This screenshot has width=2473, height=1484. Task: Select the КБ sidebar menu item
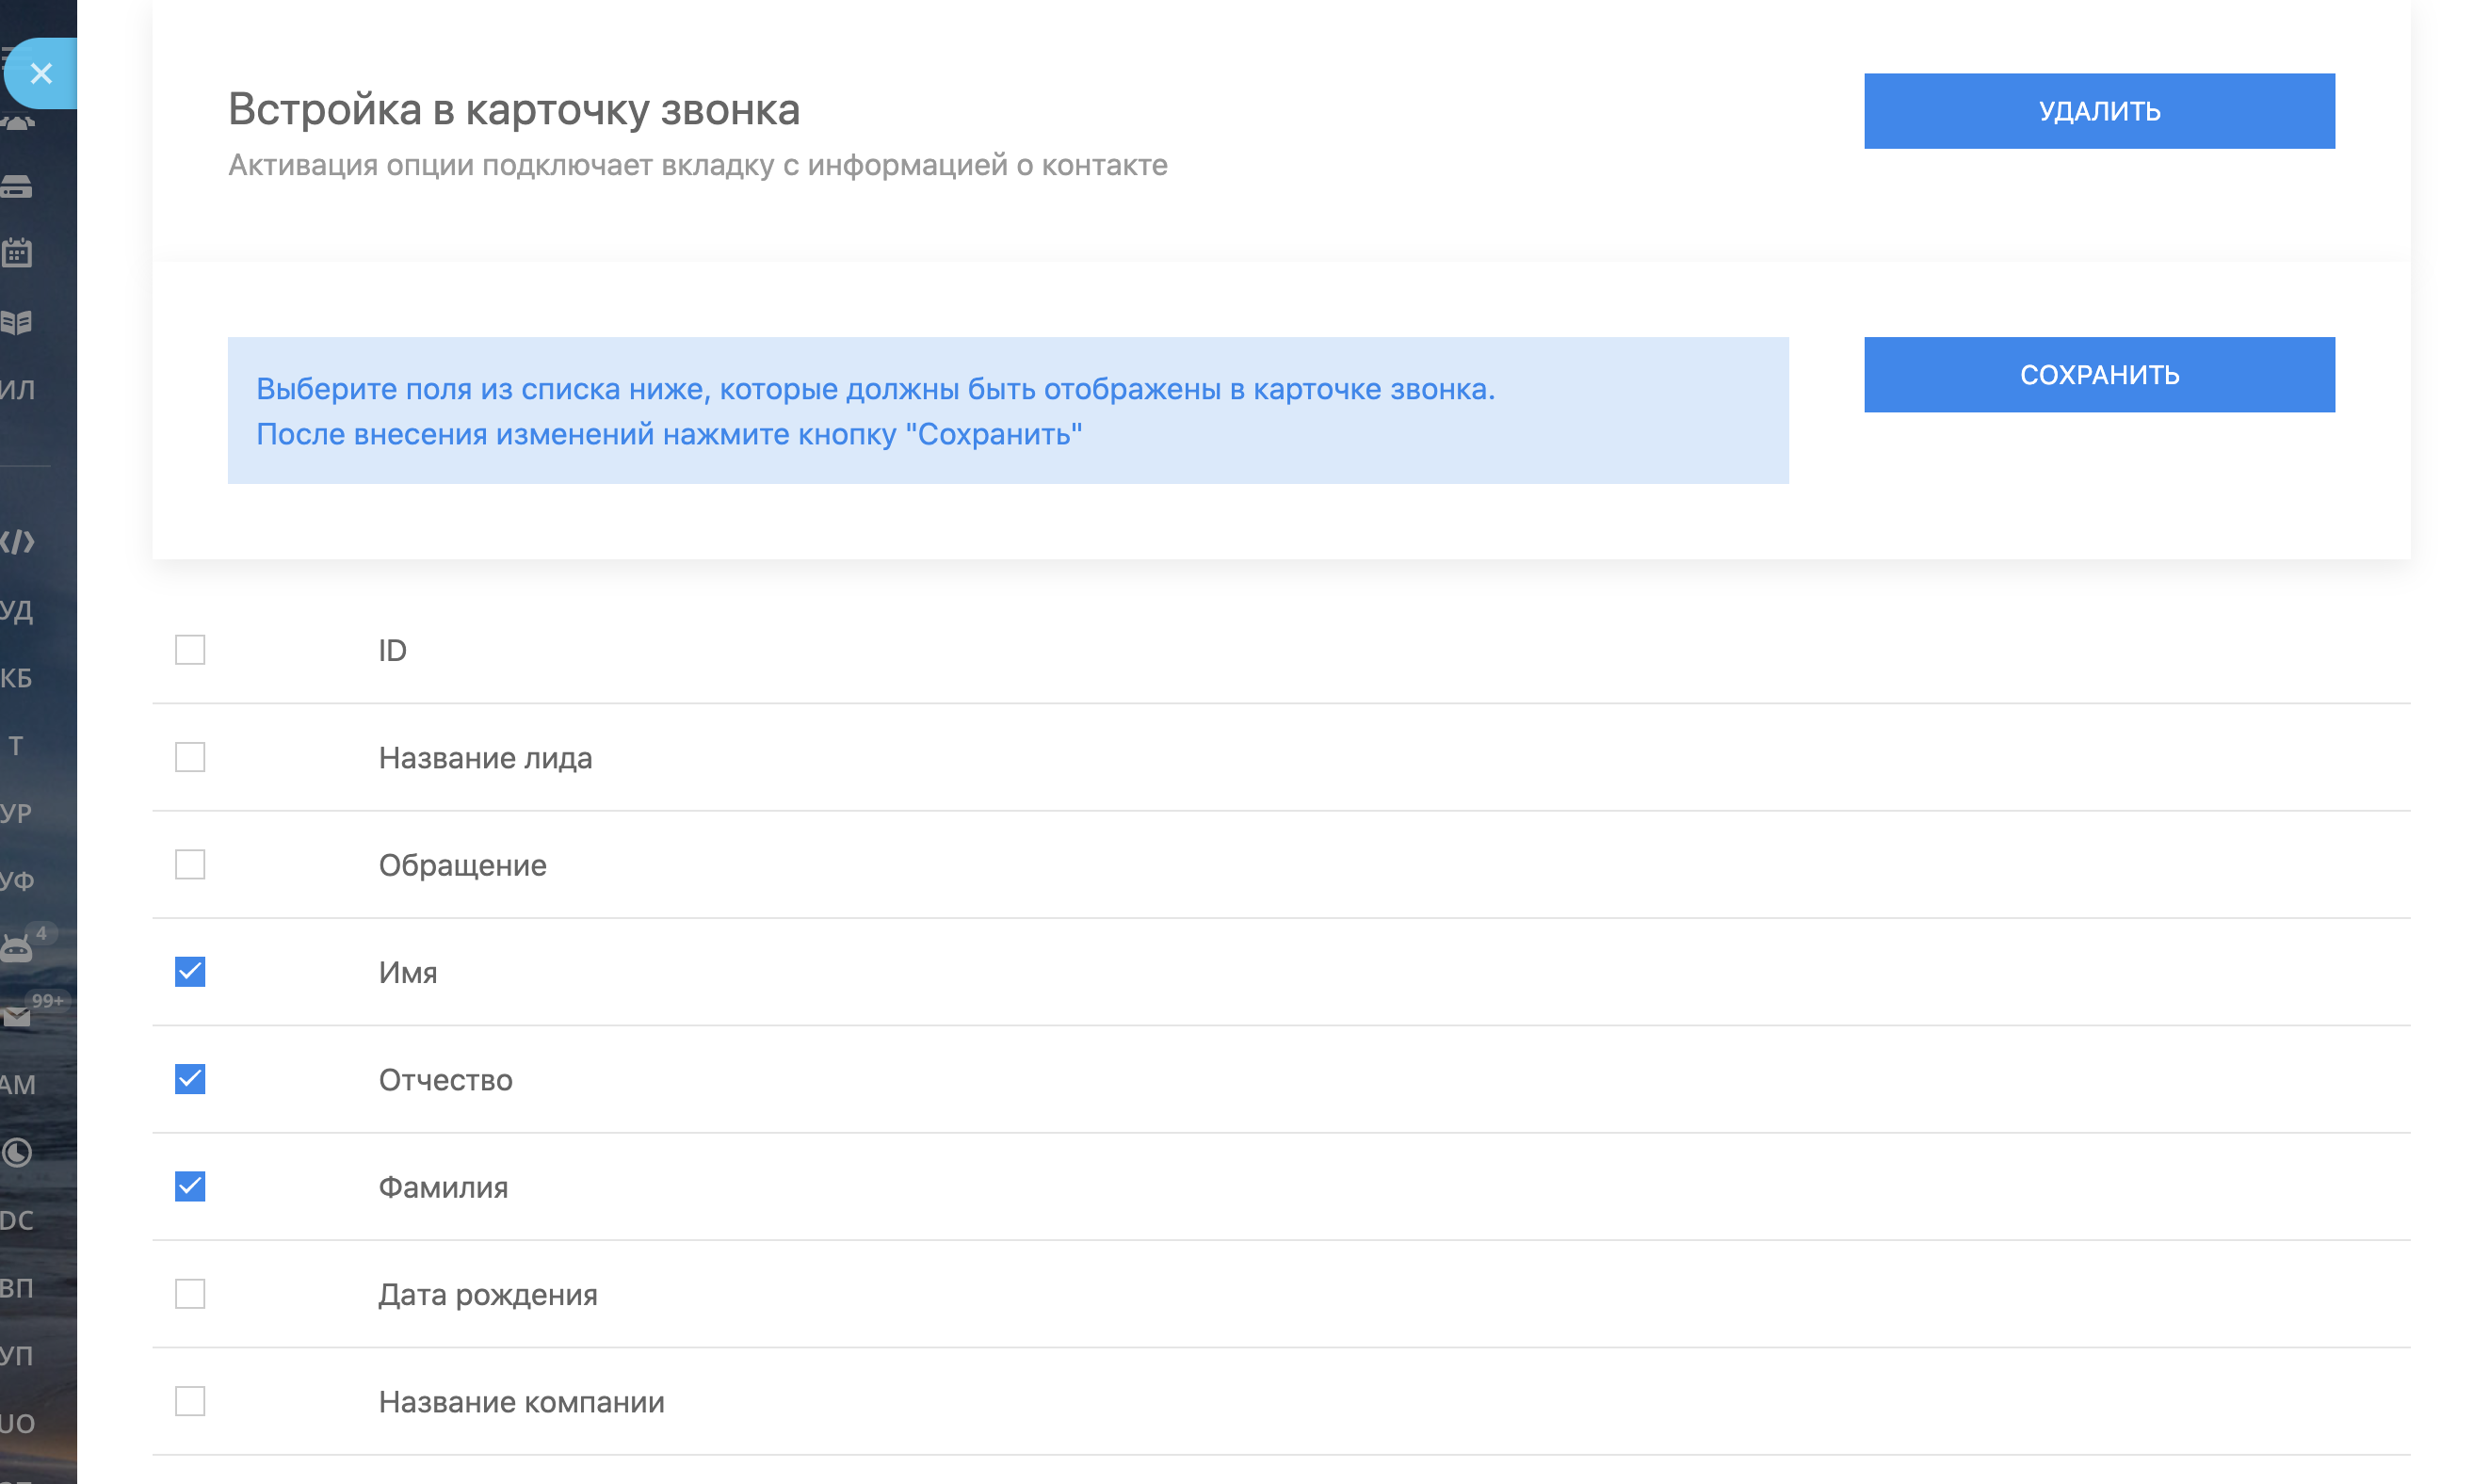click(17, 678)
